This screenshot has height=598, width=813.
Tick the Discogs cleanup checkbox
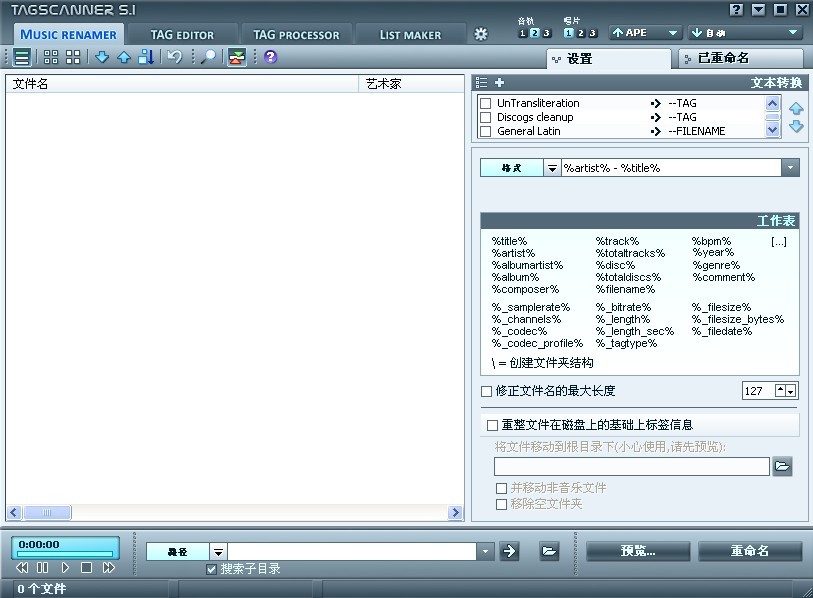486,117
